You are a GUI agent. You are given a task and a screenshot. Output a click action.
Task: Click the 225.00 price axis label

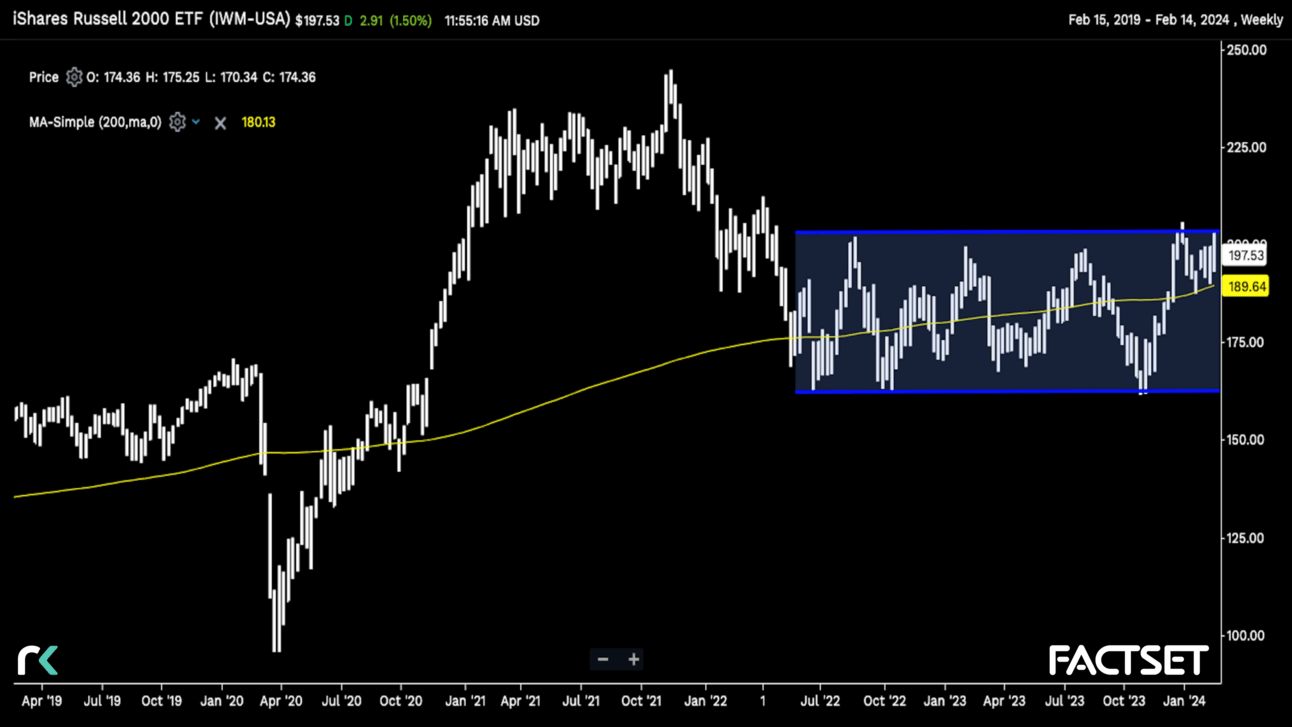click(x=1246, y=147)
